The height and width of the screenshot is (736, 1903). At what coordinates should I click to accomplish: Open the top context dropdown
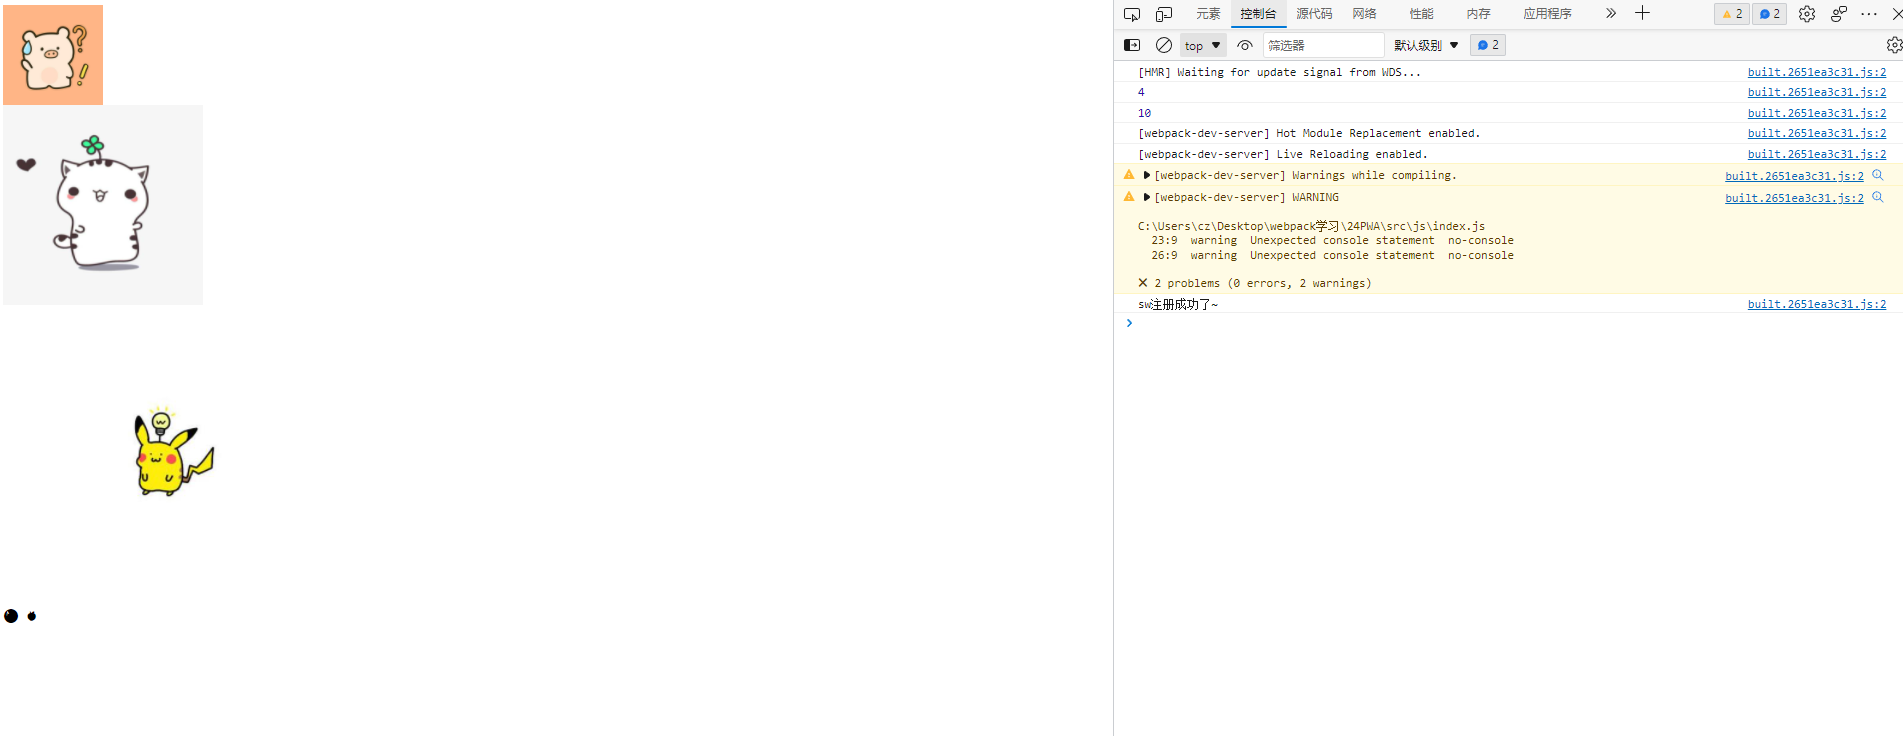coord(1203,45)
